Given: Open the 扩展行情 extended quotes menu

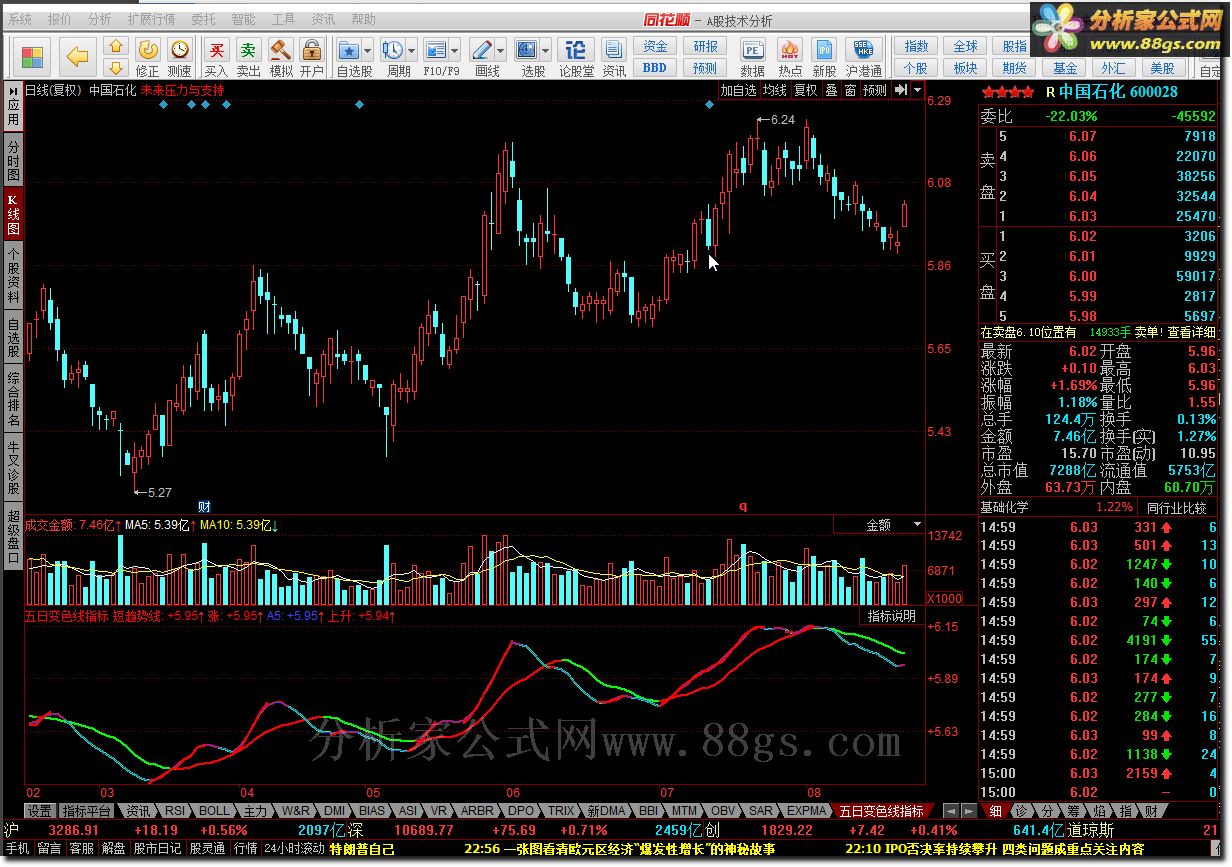Looking at the screenshot, I should pos(151,19).
